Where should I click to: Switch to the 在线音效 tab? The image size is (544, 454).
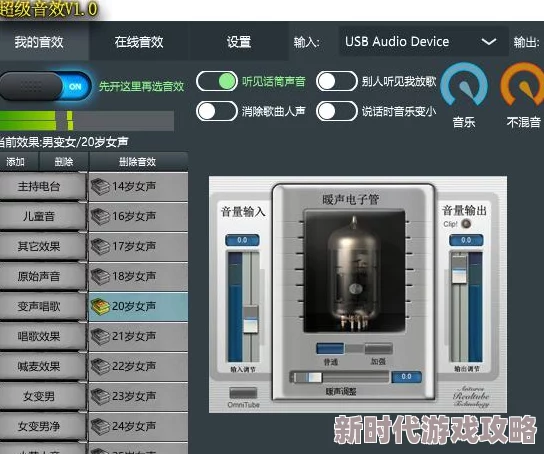pos(139,42)
